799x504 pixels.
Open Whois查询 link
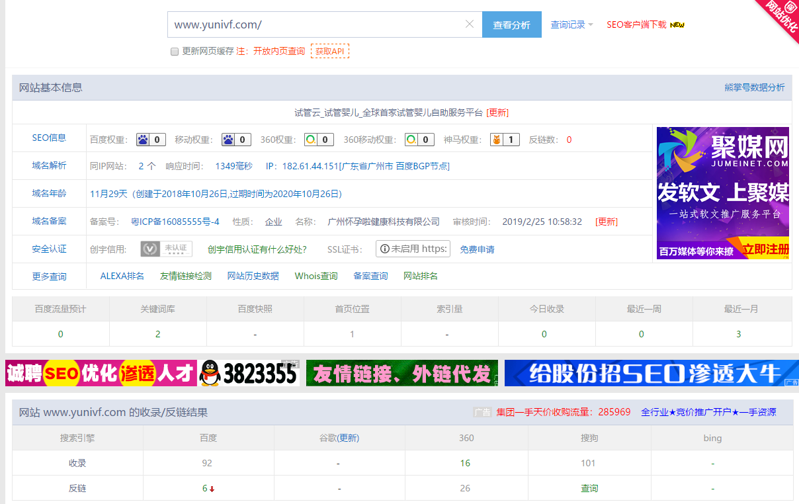pyautogui.click(x=316, y=276)
